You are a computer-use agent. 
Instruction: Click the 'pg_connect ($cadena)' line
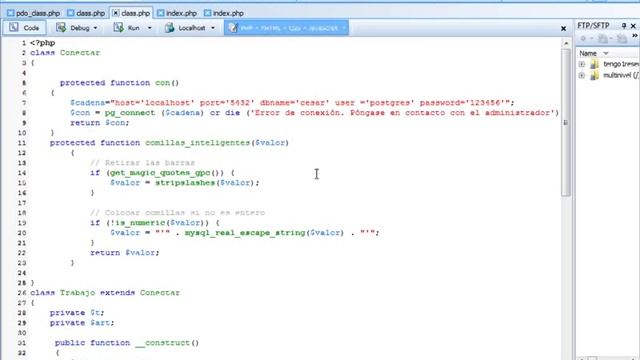[x=314, y=113]
